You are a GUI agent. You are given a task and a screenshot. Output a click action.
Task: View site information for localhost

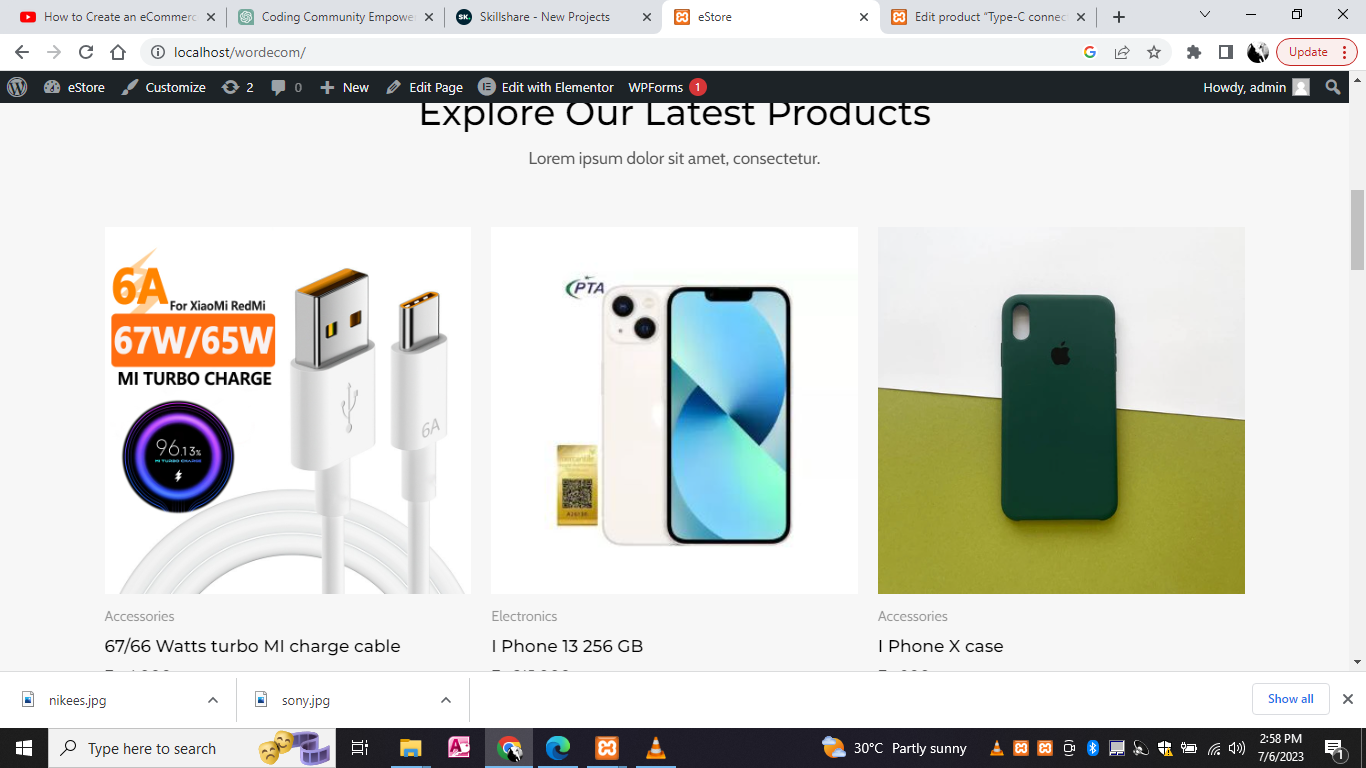point(157,52)
